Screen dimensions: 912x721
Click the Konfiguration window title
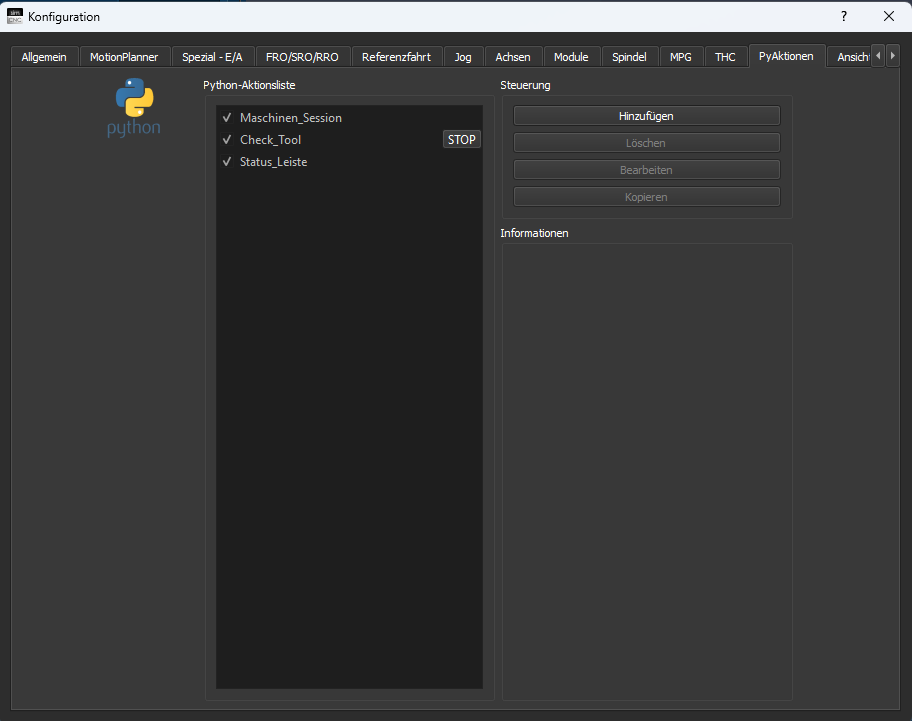tap(64, 17)
